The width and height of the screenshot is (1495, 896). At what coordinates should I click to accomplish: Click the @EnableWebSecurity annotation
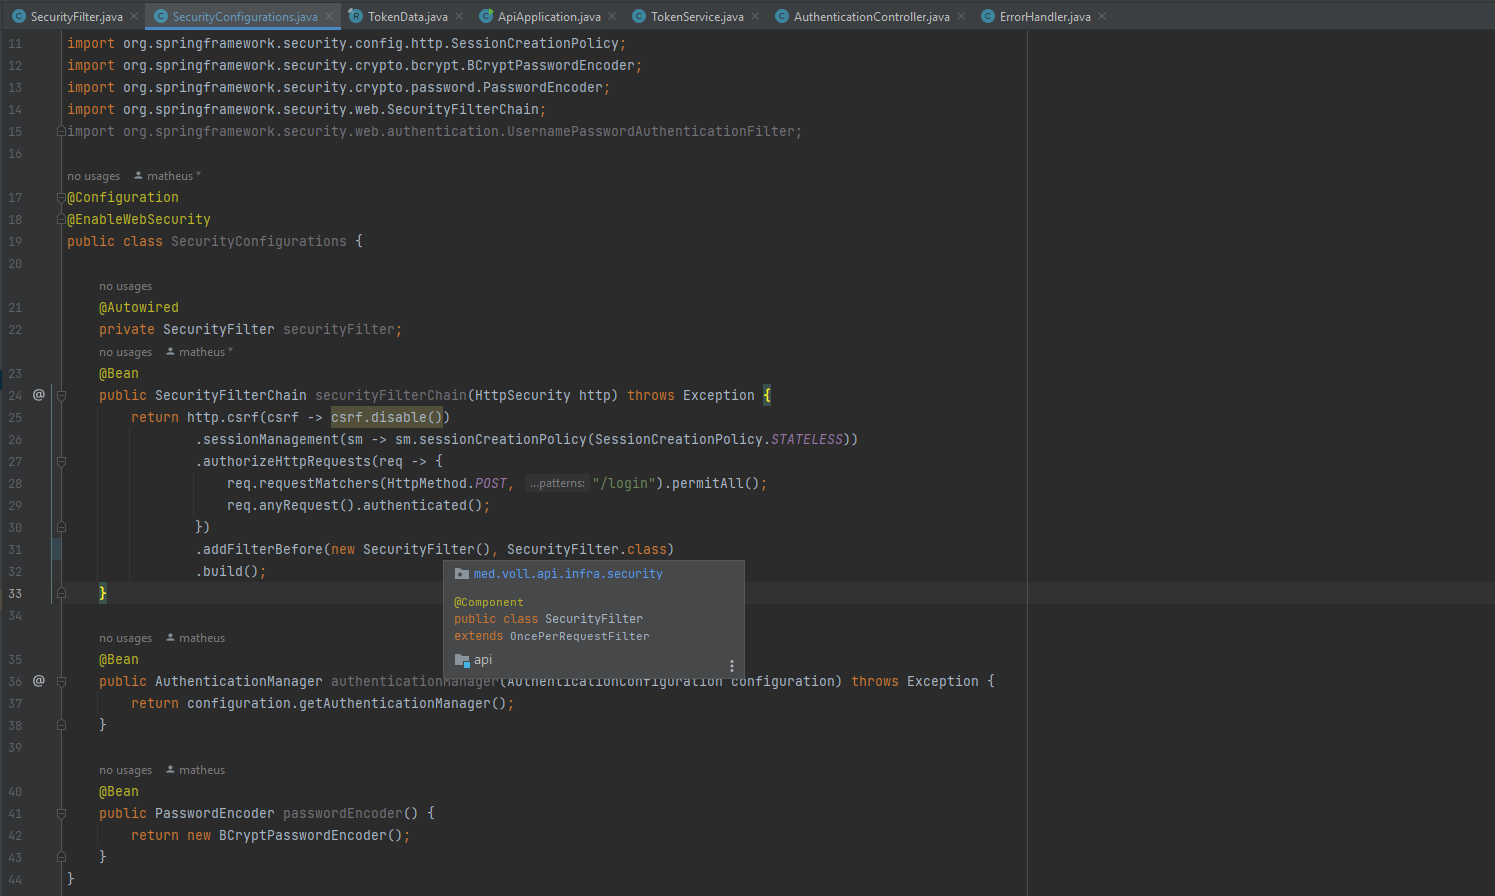pos(139,219)
